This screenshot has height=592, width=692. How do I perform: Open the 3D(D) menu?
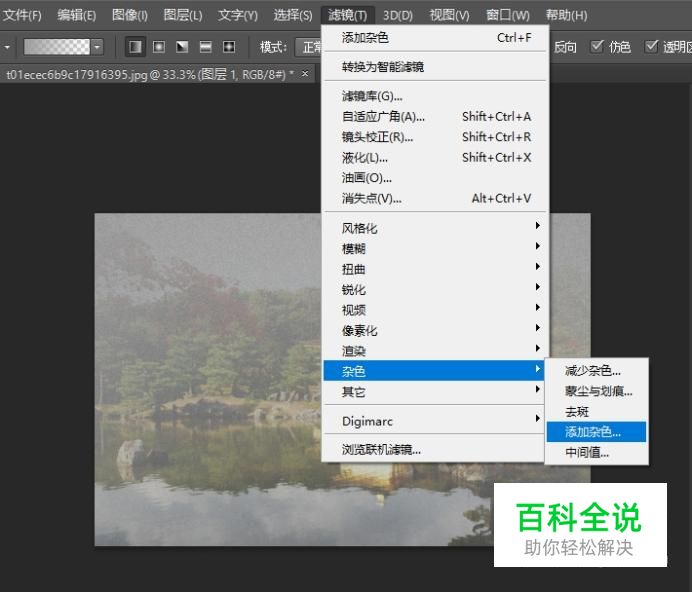398,15
